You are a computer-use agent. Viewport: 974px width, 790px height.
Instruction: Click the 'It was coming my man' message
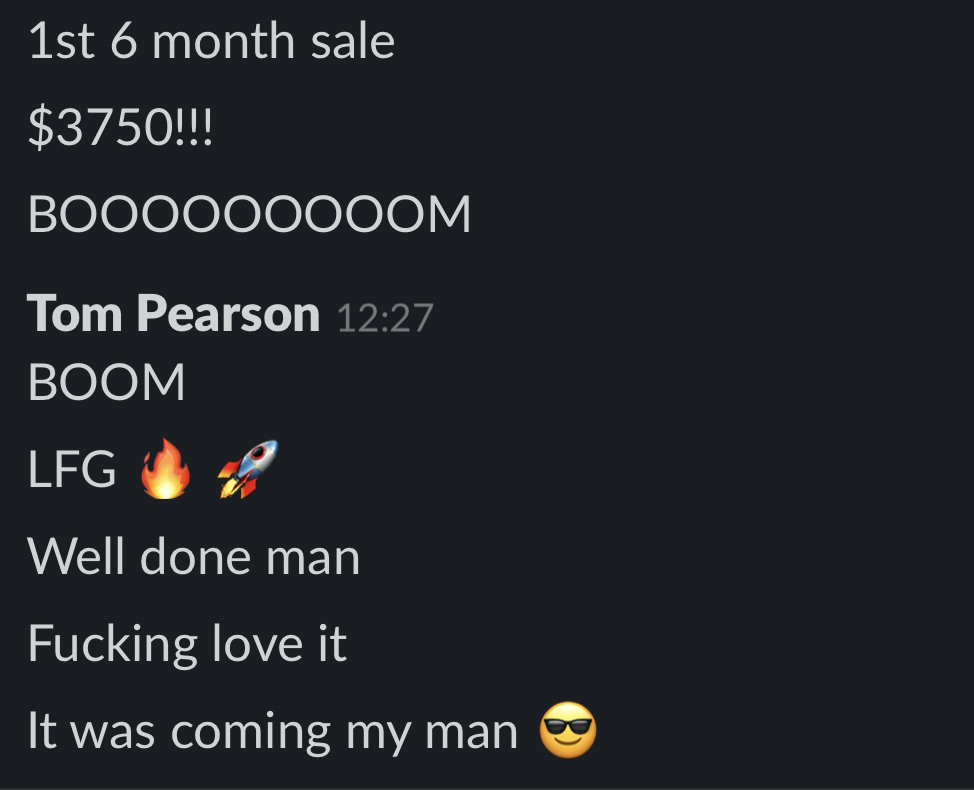coord(273,732)
